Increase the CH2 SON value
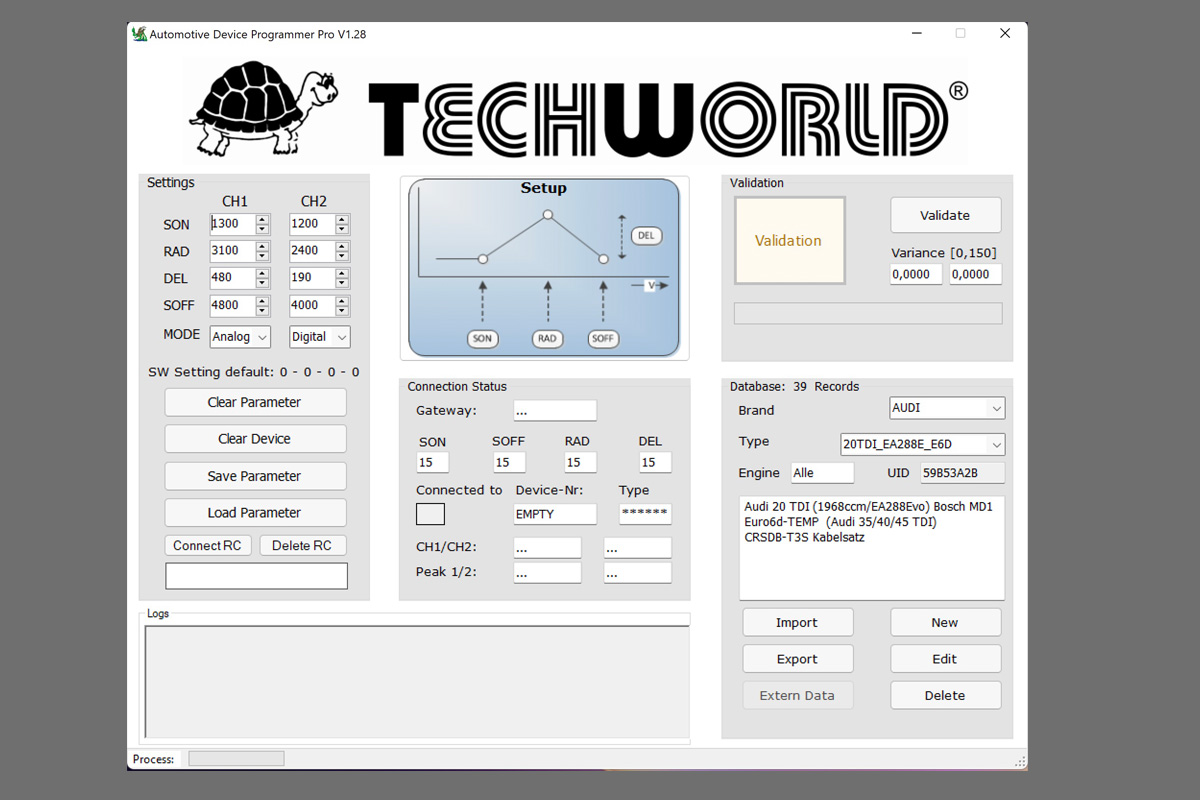This screenshot has width=1200, height=800. point(342,219)
